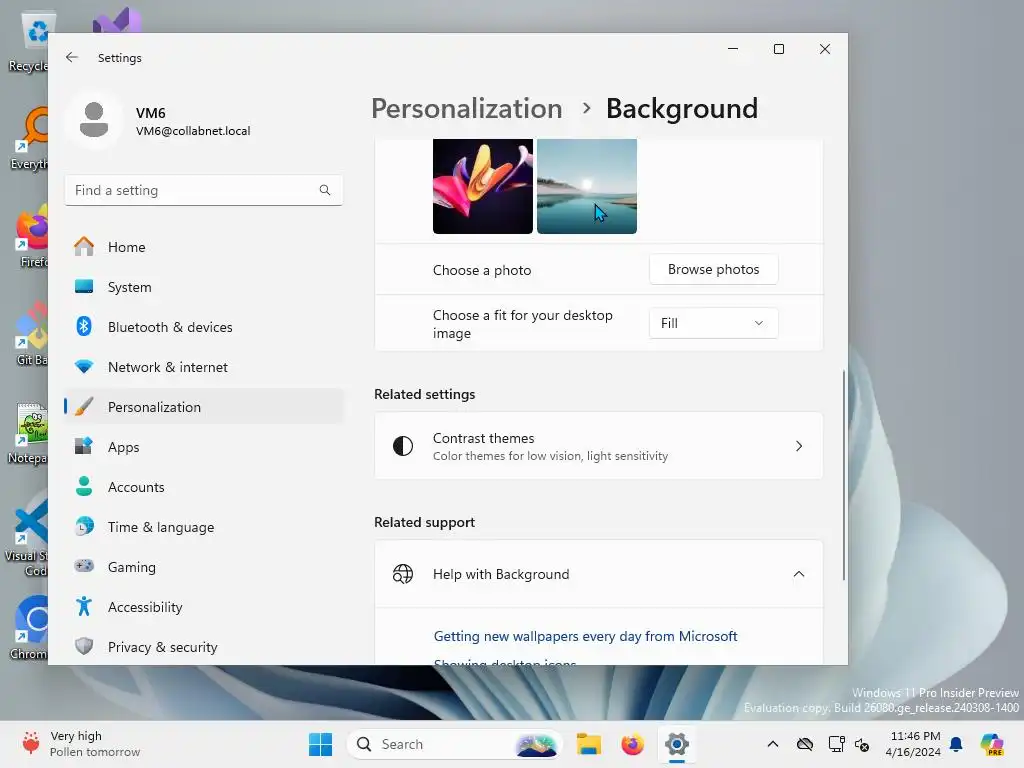This screenshot has width=1024, height=768.
Task: Click the Bluetooth icon in sidebar
Action: tap(84, 327)
